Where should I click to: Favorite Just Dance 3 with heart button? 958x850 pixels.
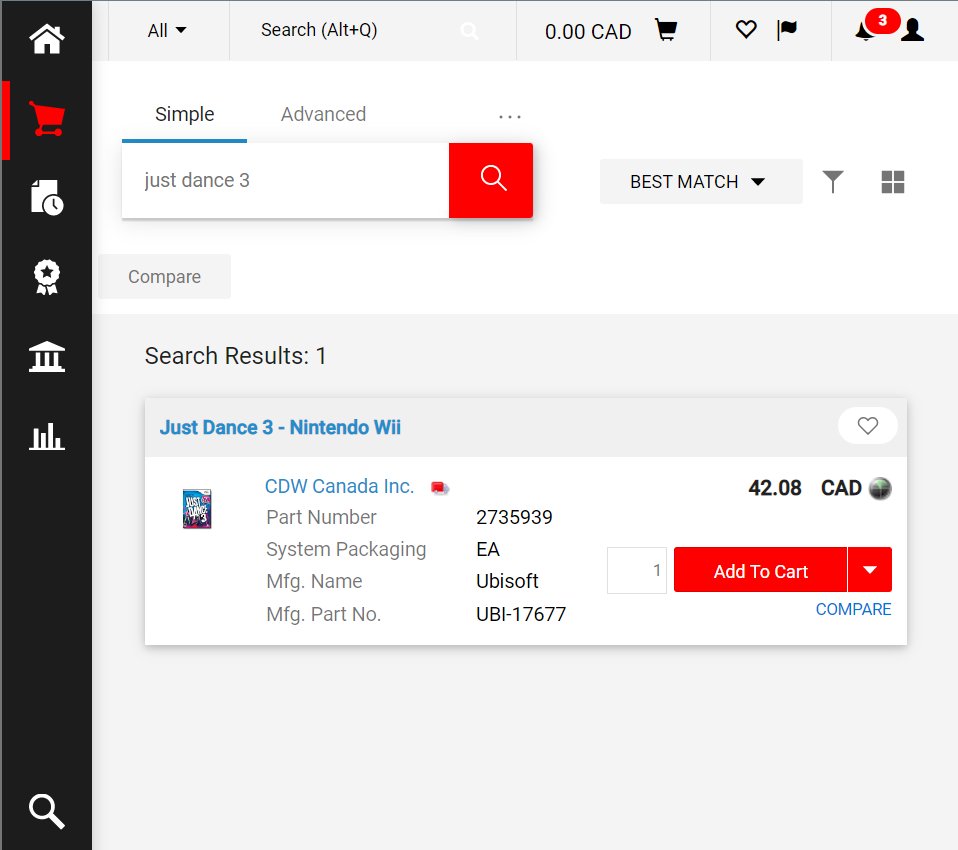(x=868, y=425)
